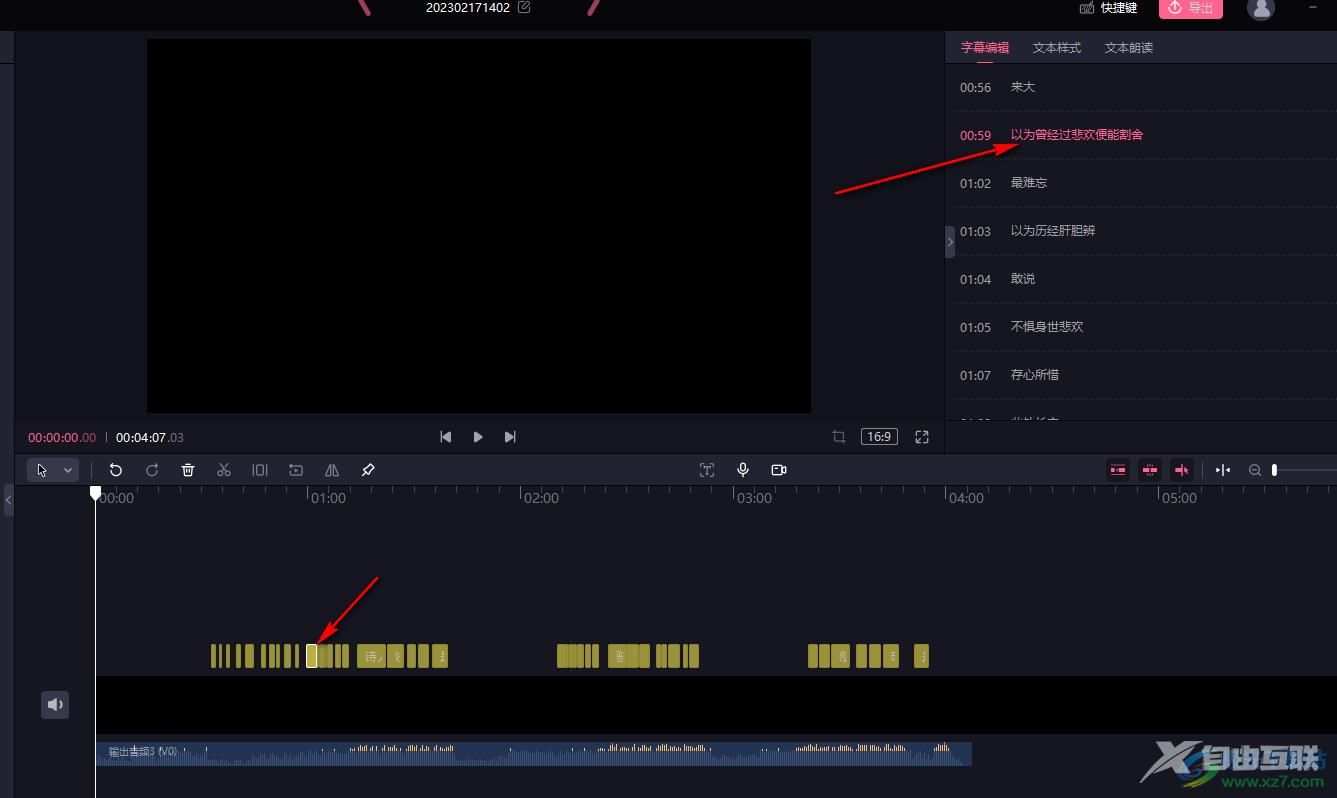This screenshot has width=1337, height=798.
Task: Collapse the right subtitle panel arrow
Action: [x=950, y=242]
